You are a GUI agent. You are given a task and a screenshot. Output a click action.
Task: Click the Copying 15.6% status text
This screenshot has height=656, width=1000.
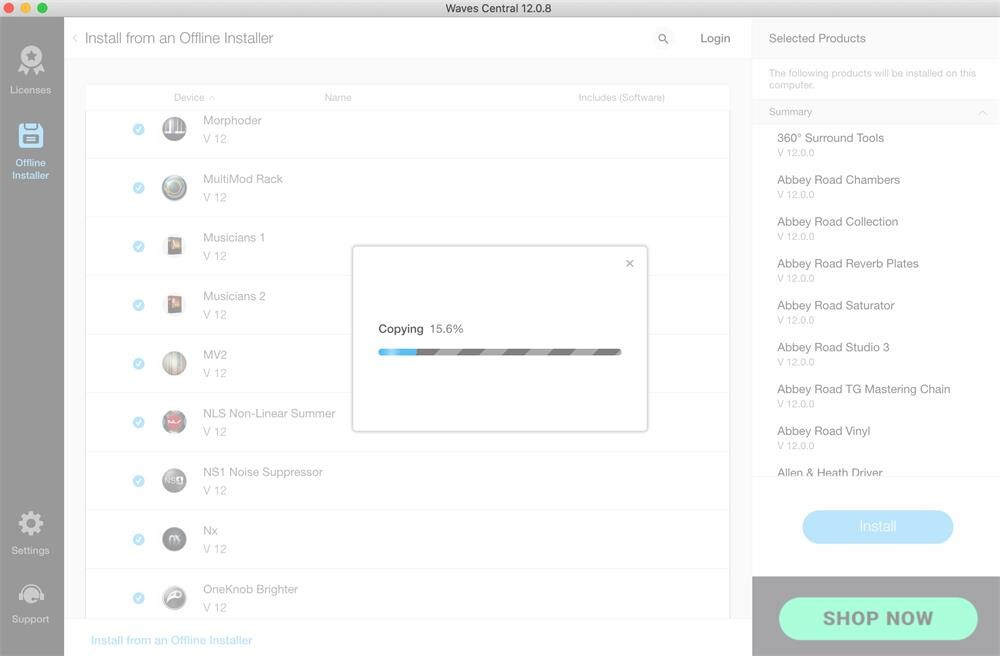421,329
